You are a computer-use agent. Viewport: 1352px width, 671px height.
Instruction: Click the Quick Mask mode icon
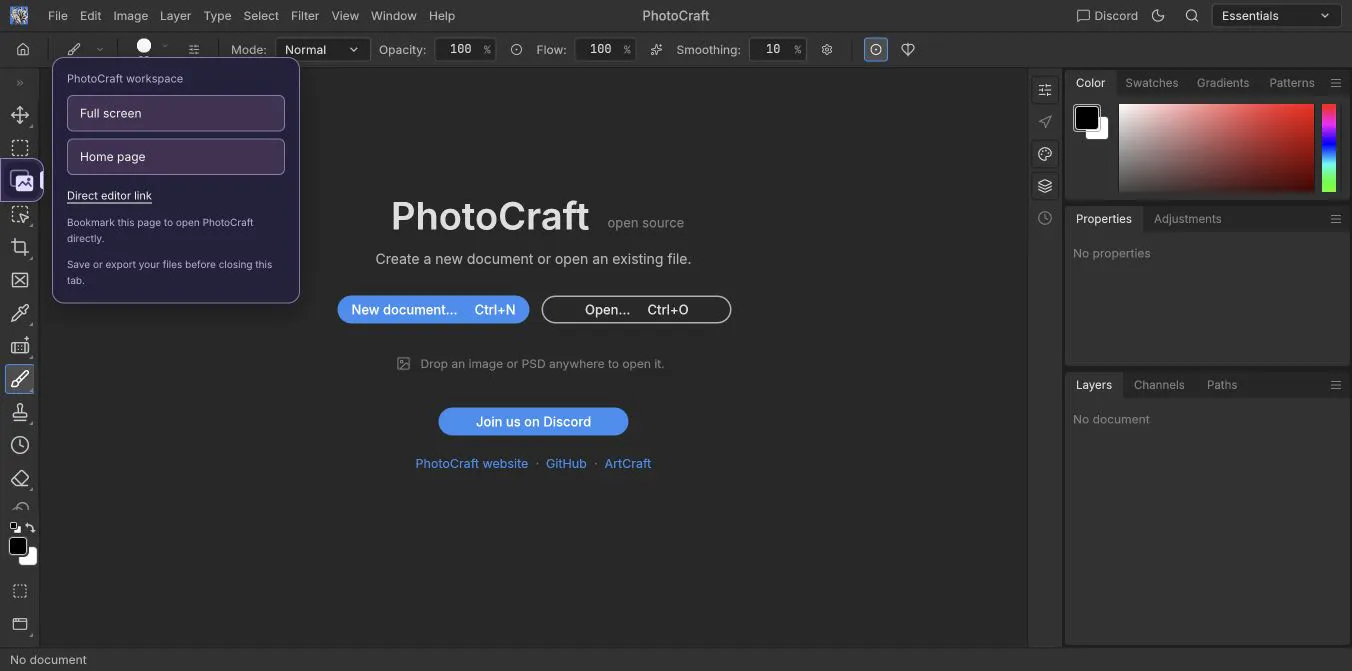pyautogui.click(x=19, y=591)
